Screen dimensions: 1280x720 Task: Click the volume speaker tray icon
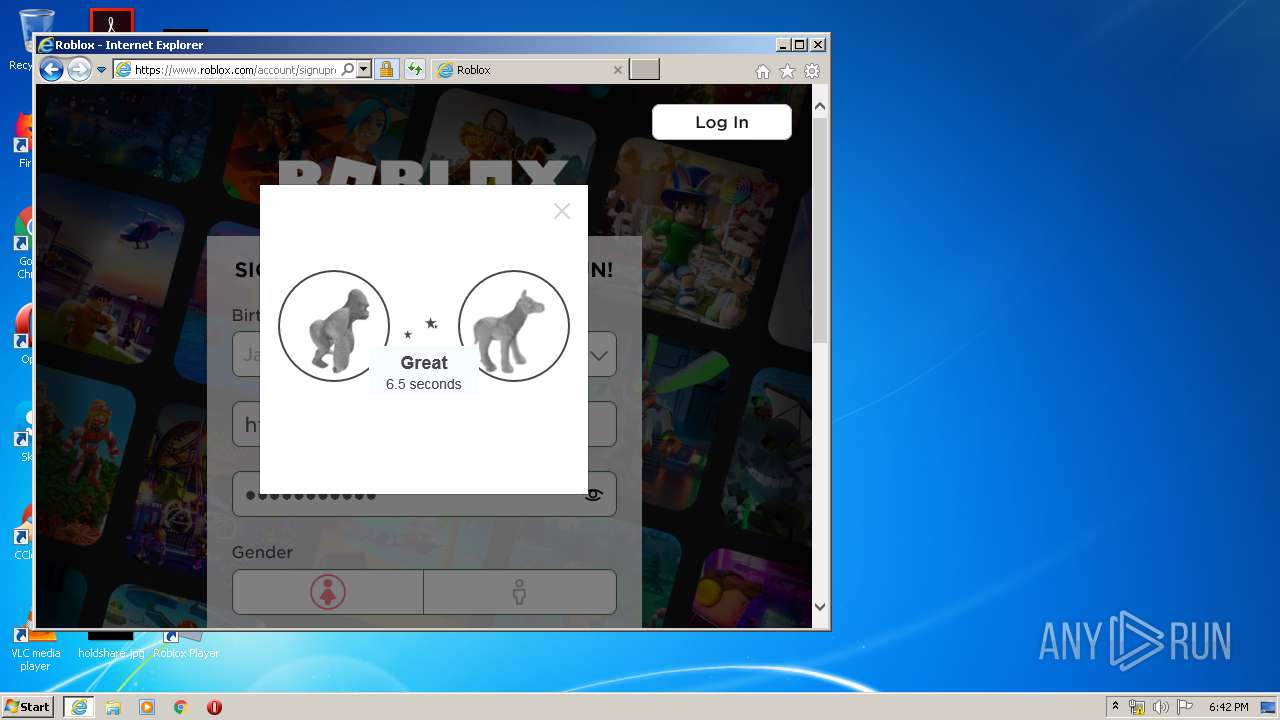(x=1160, y=707)
